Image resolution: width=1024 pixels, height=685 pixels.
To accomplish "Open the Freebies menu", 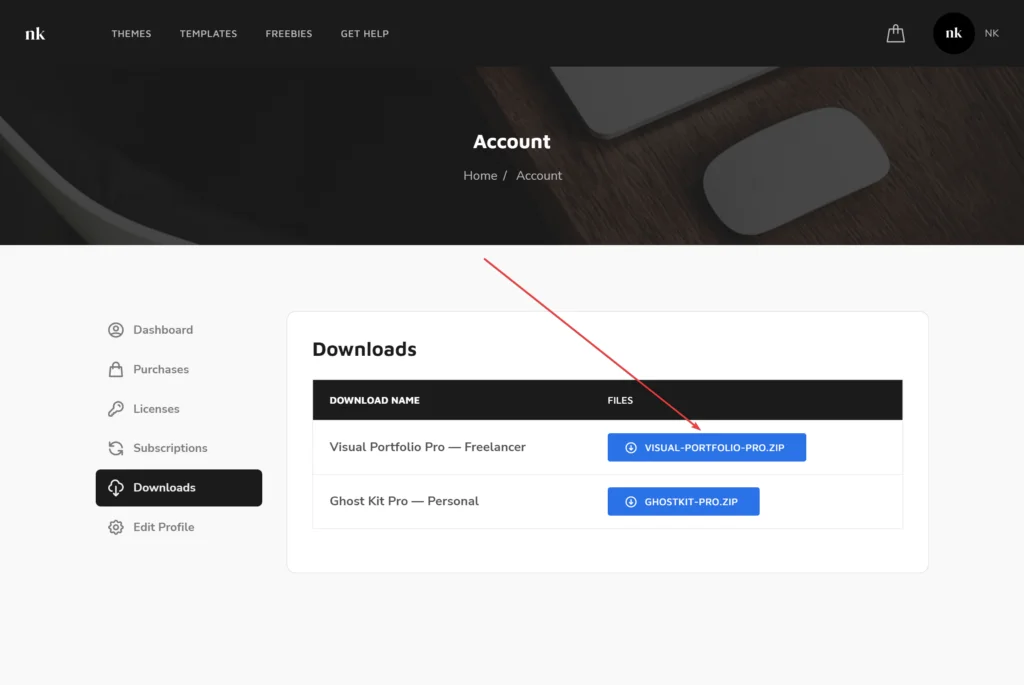I will (x=289, y=33).
